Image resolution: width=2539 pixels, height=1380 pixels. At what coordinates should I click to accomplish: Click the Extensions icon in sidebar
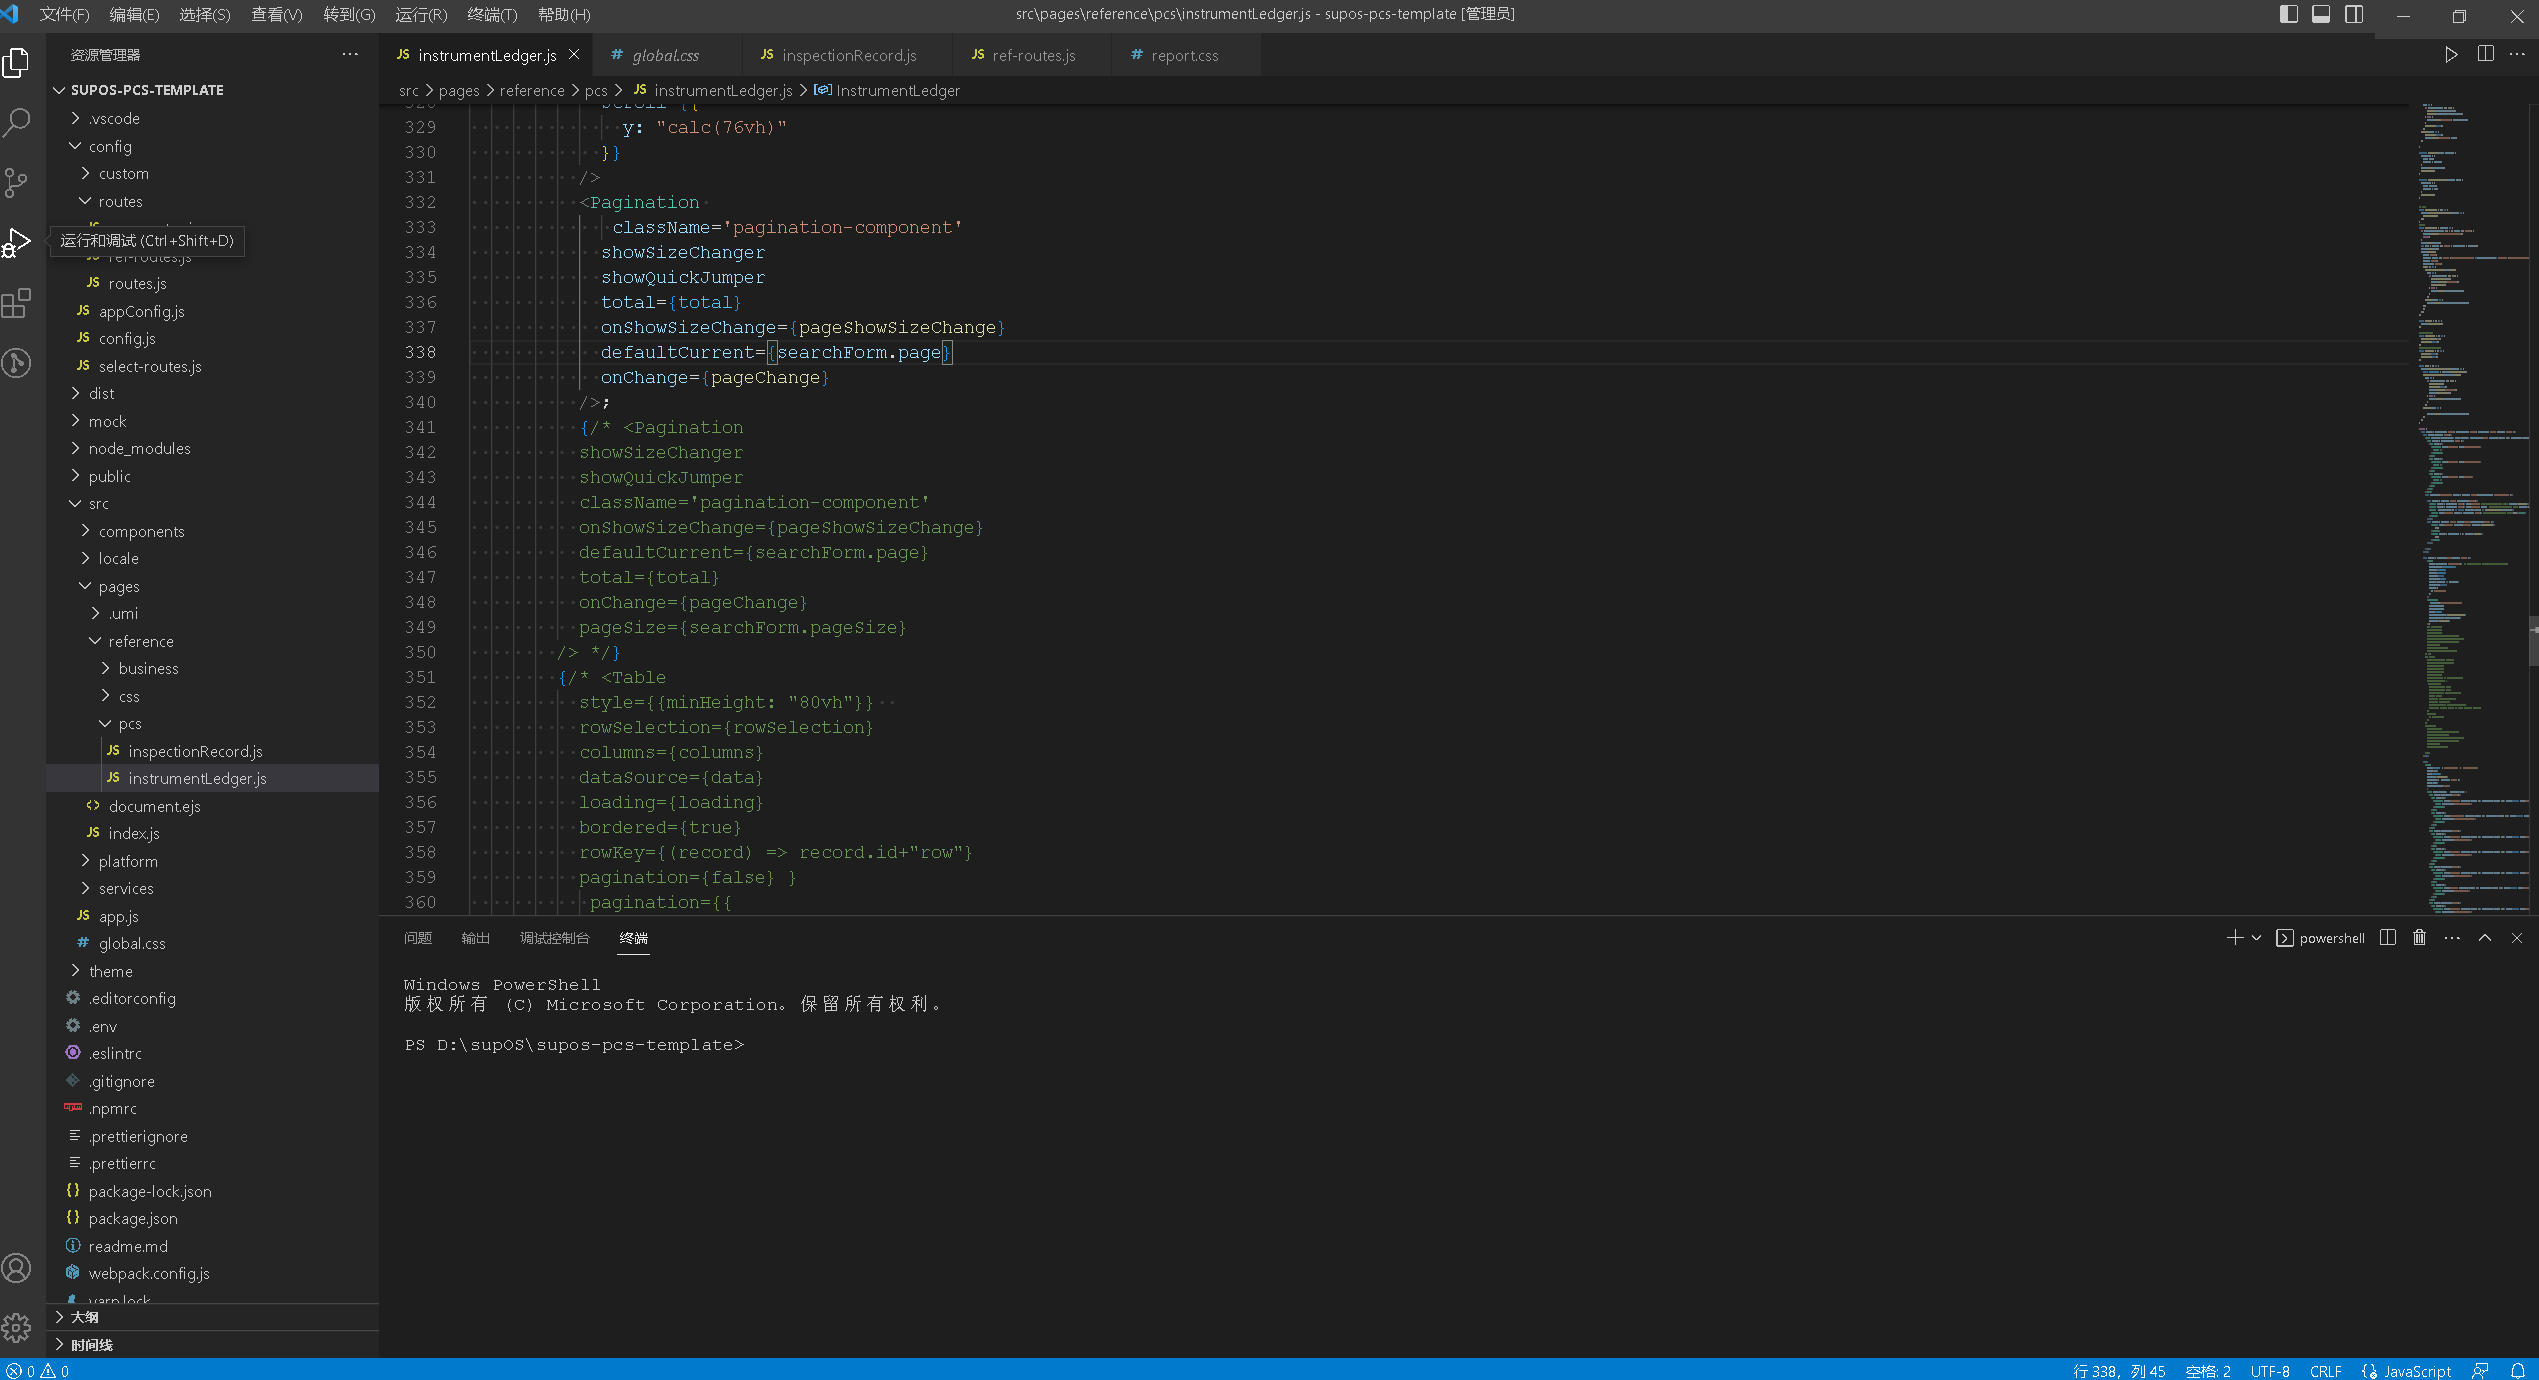19,301
